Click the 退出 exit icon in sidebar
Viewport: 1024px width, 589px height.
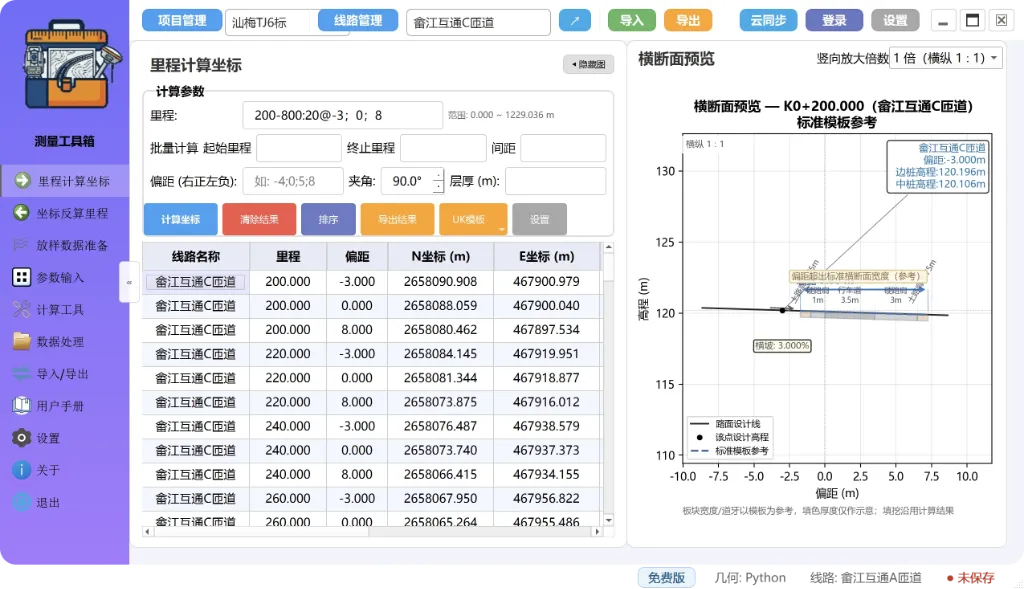[x=22, y=502]
